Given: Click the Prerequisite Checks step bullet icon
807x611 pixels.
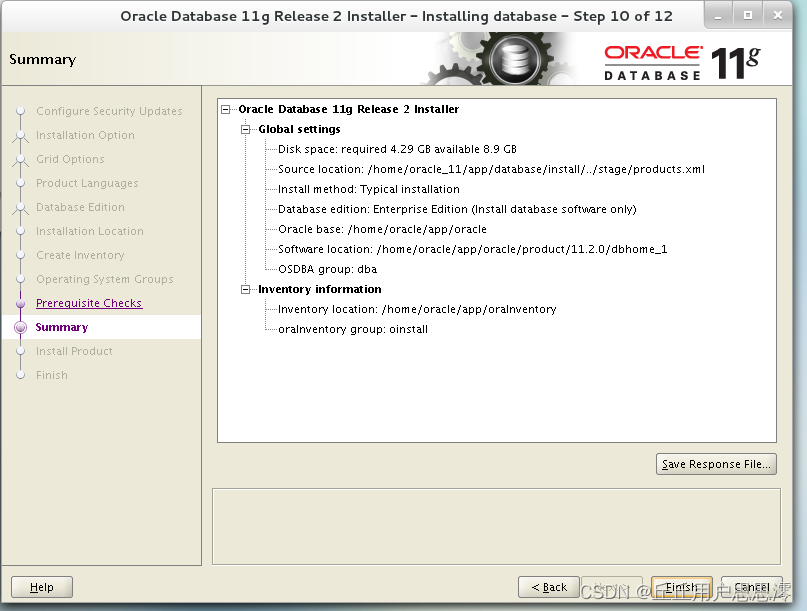Looking at the screenshot, I should (x=21, y=304).
